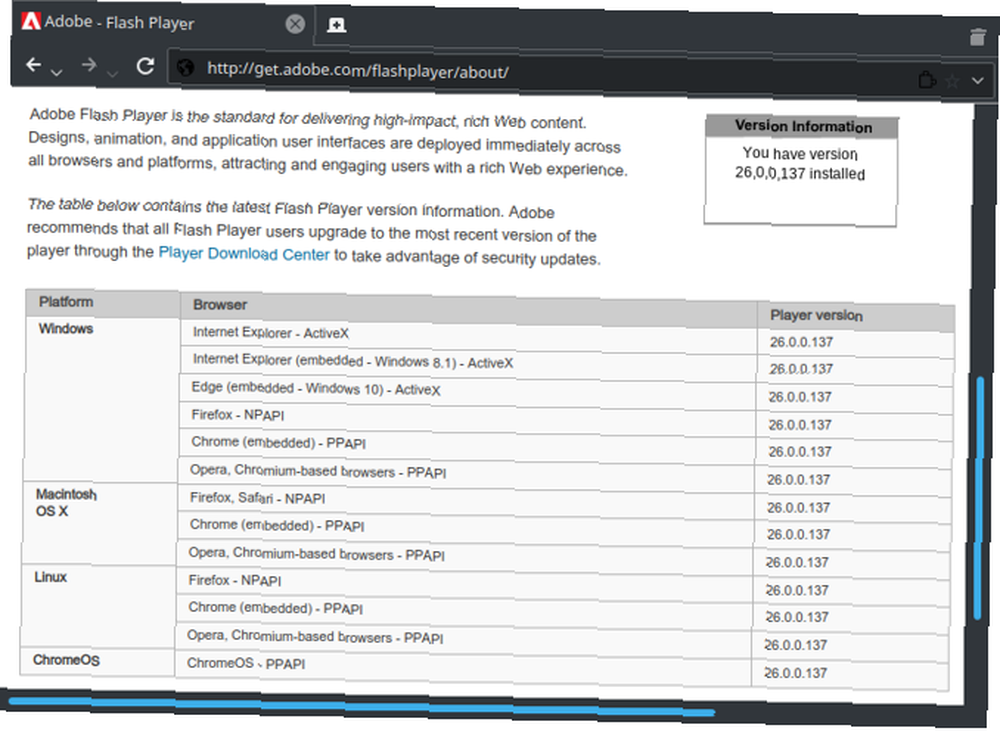
Task: Go forward with the right arrow
Action: pos(89,64)
